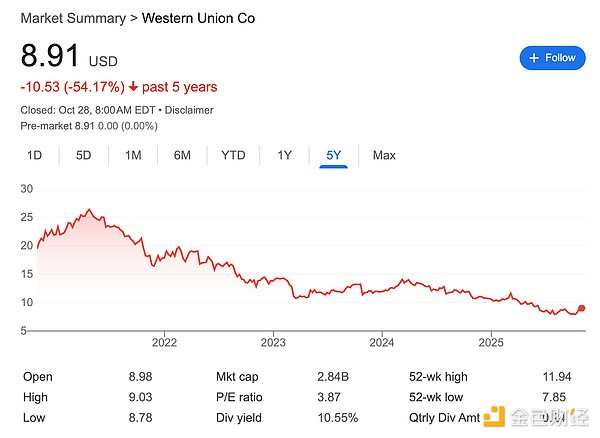Select the YTD tab
The image size is (600, 438).
(x=233, y=155)
